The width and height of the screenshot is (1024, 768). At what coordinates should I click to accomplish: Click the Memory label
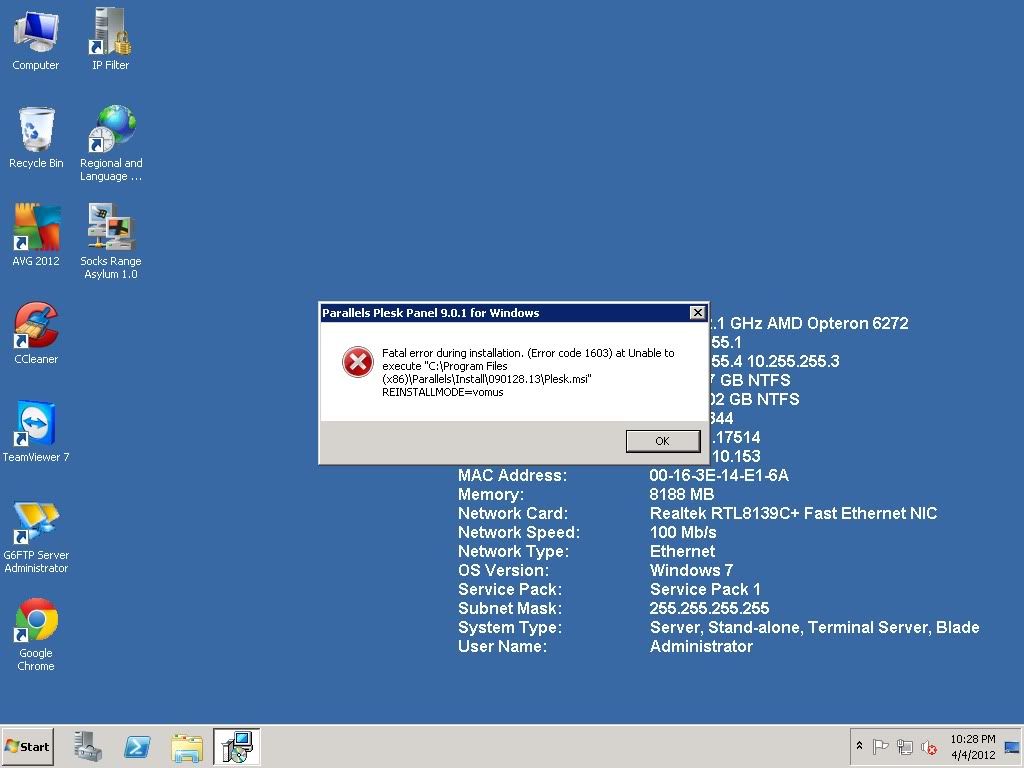[491, 494]
